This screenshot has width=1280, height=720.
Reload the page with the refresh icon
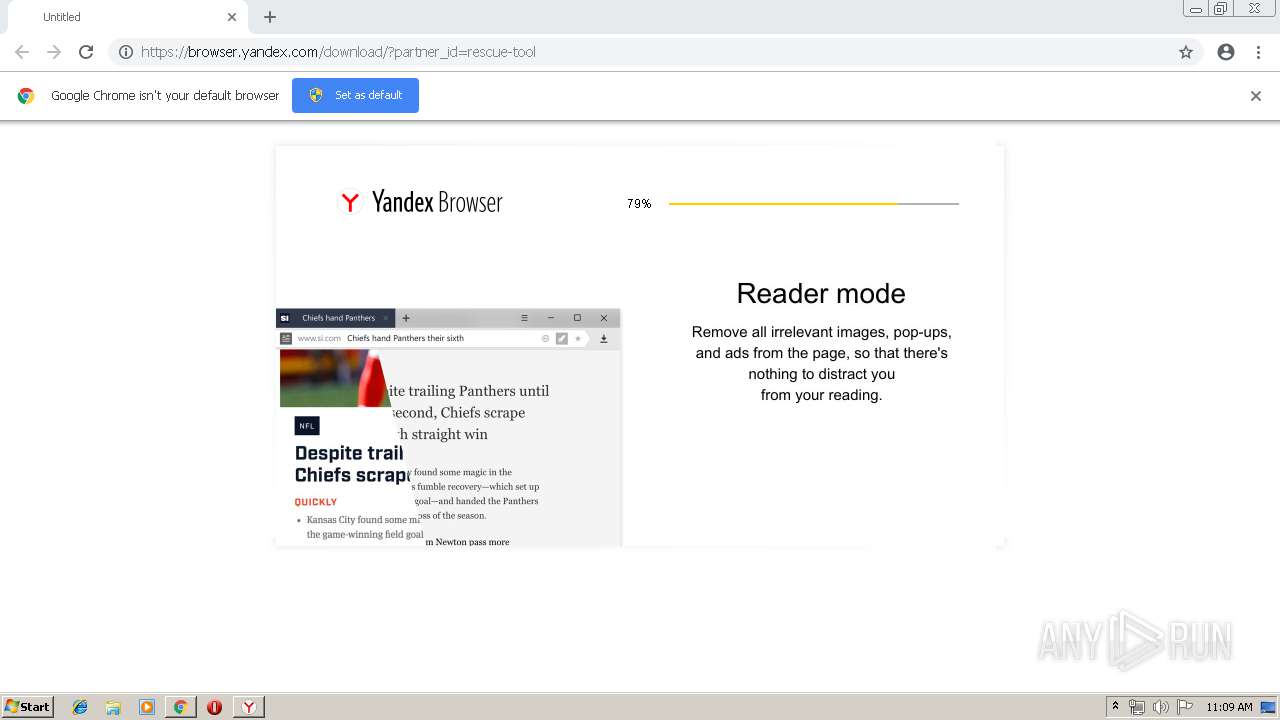[x=86, y=52]
